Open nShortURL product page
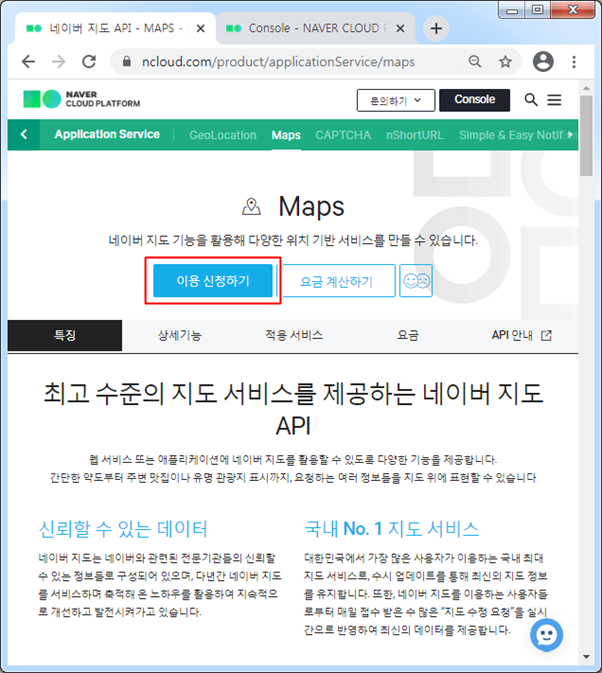602x673 pixels. (x=414, y=135)
